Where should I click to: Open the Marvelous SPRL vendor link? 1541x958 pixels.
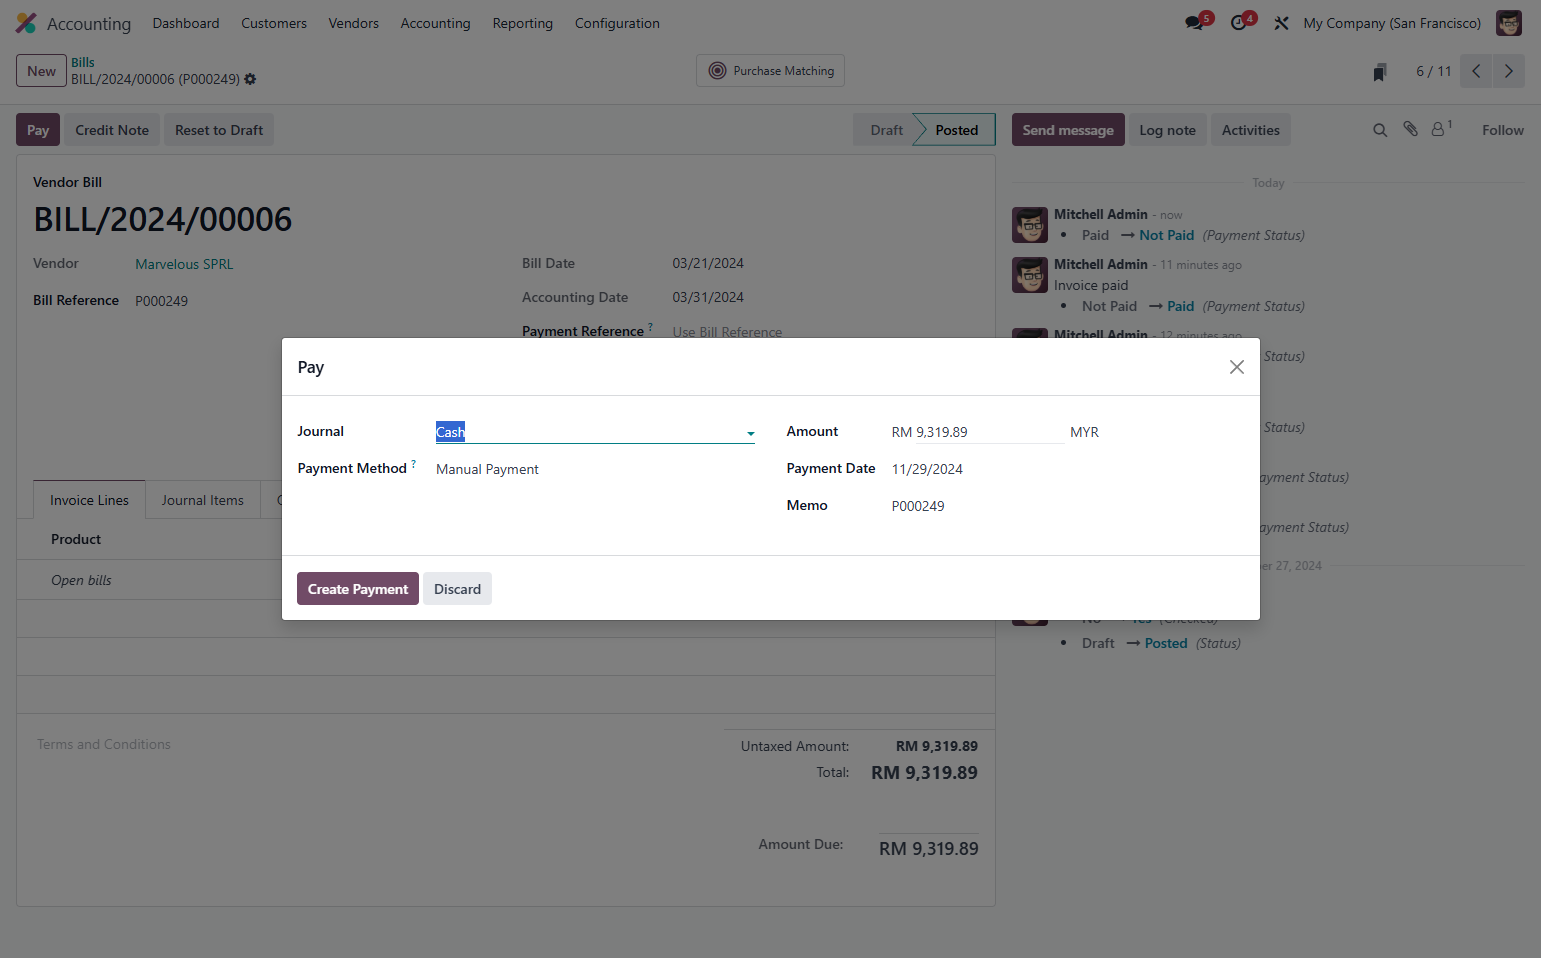(x=184, y=264)
